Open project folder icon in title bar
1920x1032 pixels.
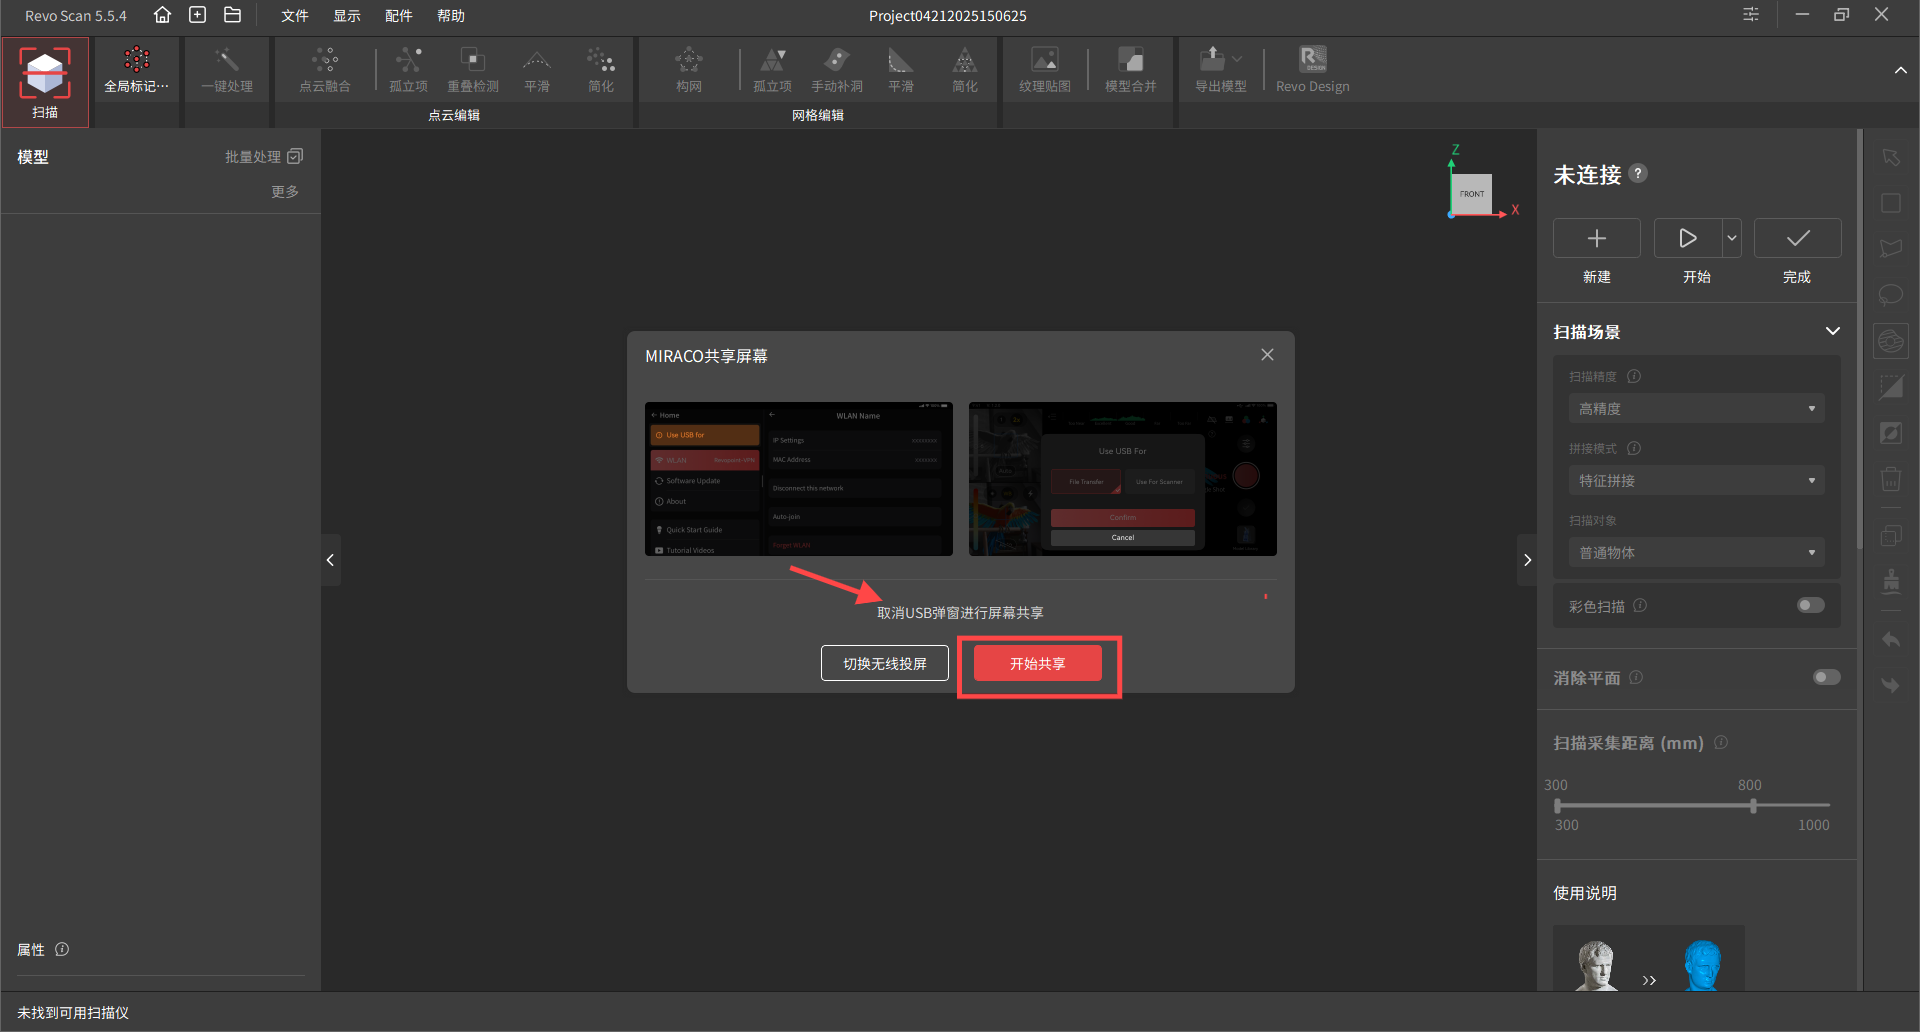(233, 15)
